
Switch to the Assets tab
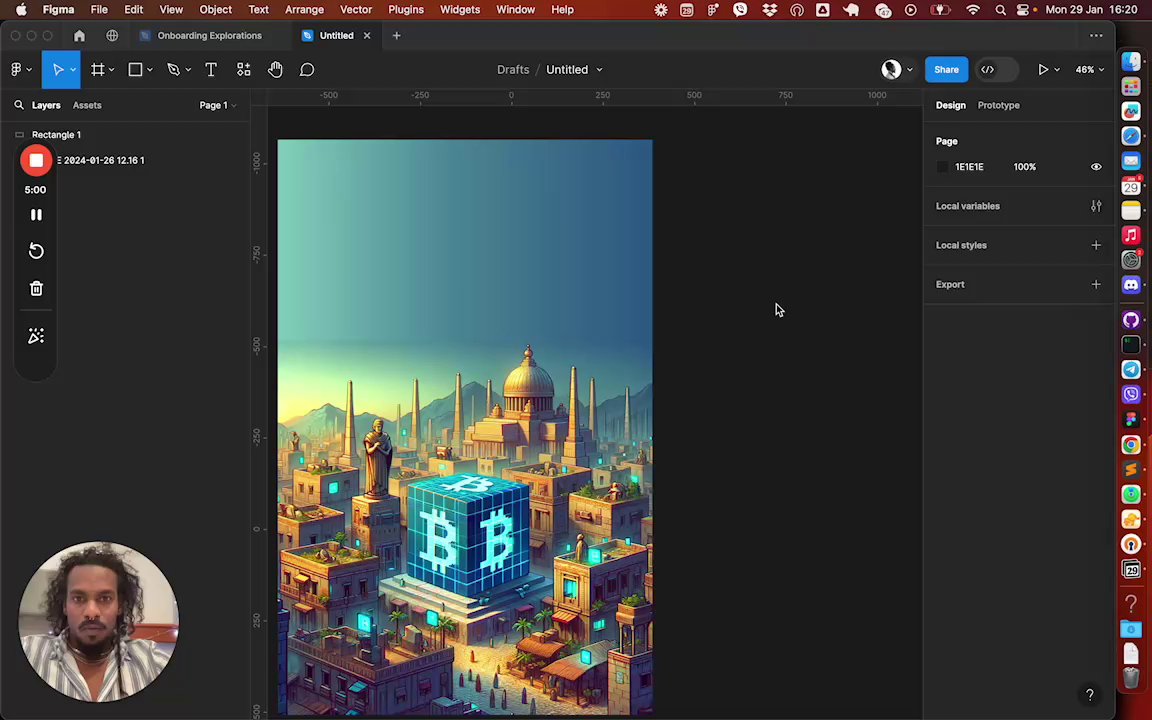[87, 105]
